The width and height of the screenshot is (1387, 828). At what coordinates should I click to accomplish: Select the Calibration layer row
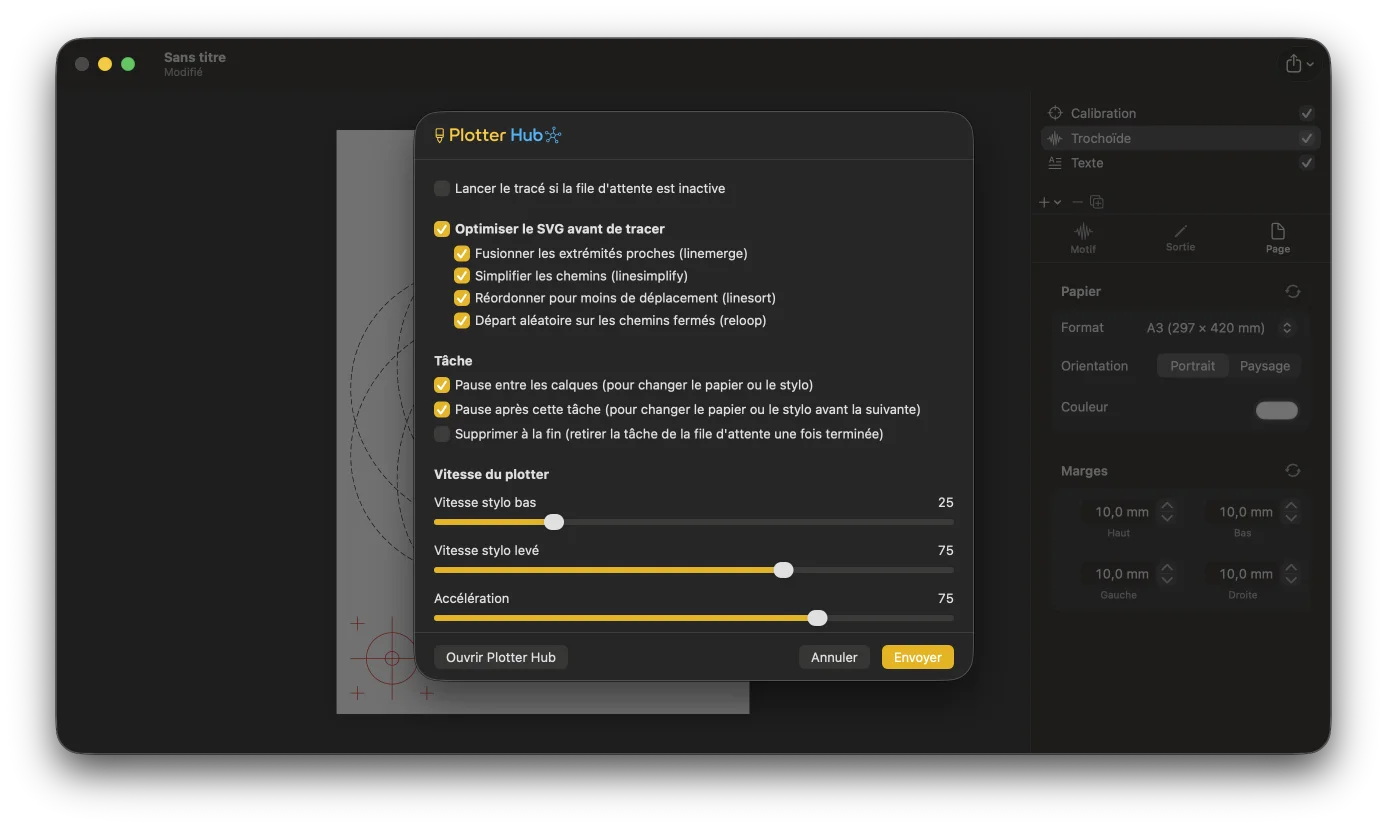(x=1180, y=113)
